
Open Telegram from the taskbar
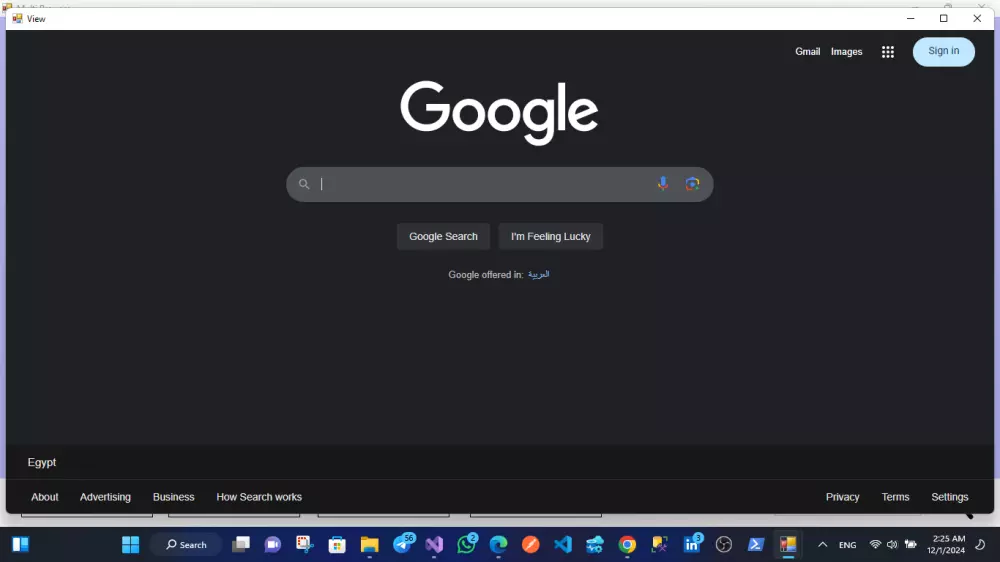tap(402, 545)
